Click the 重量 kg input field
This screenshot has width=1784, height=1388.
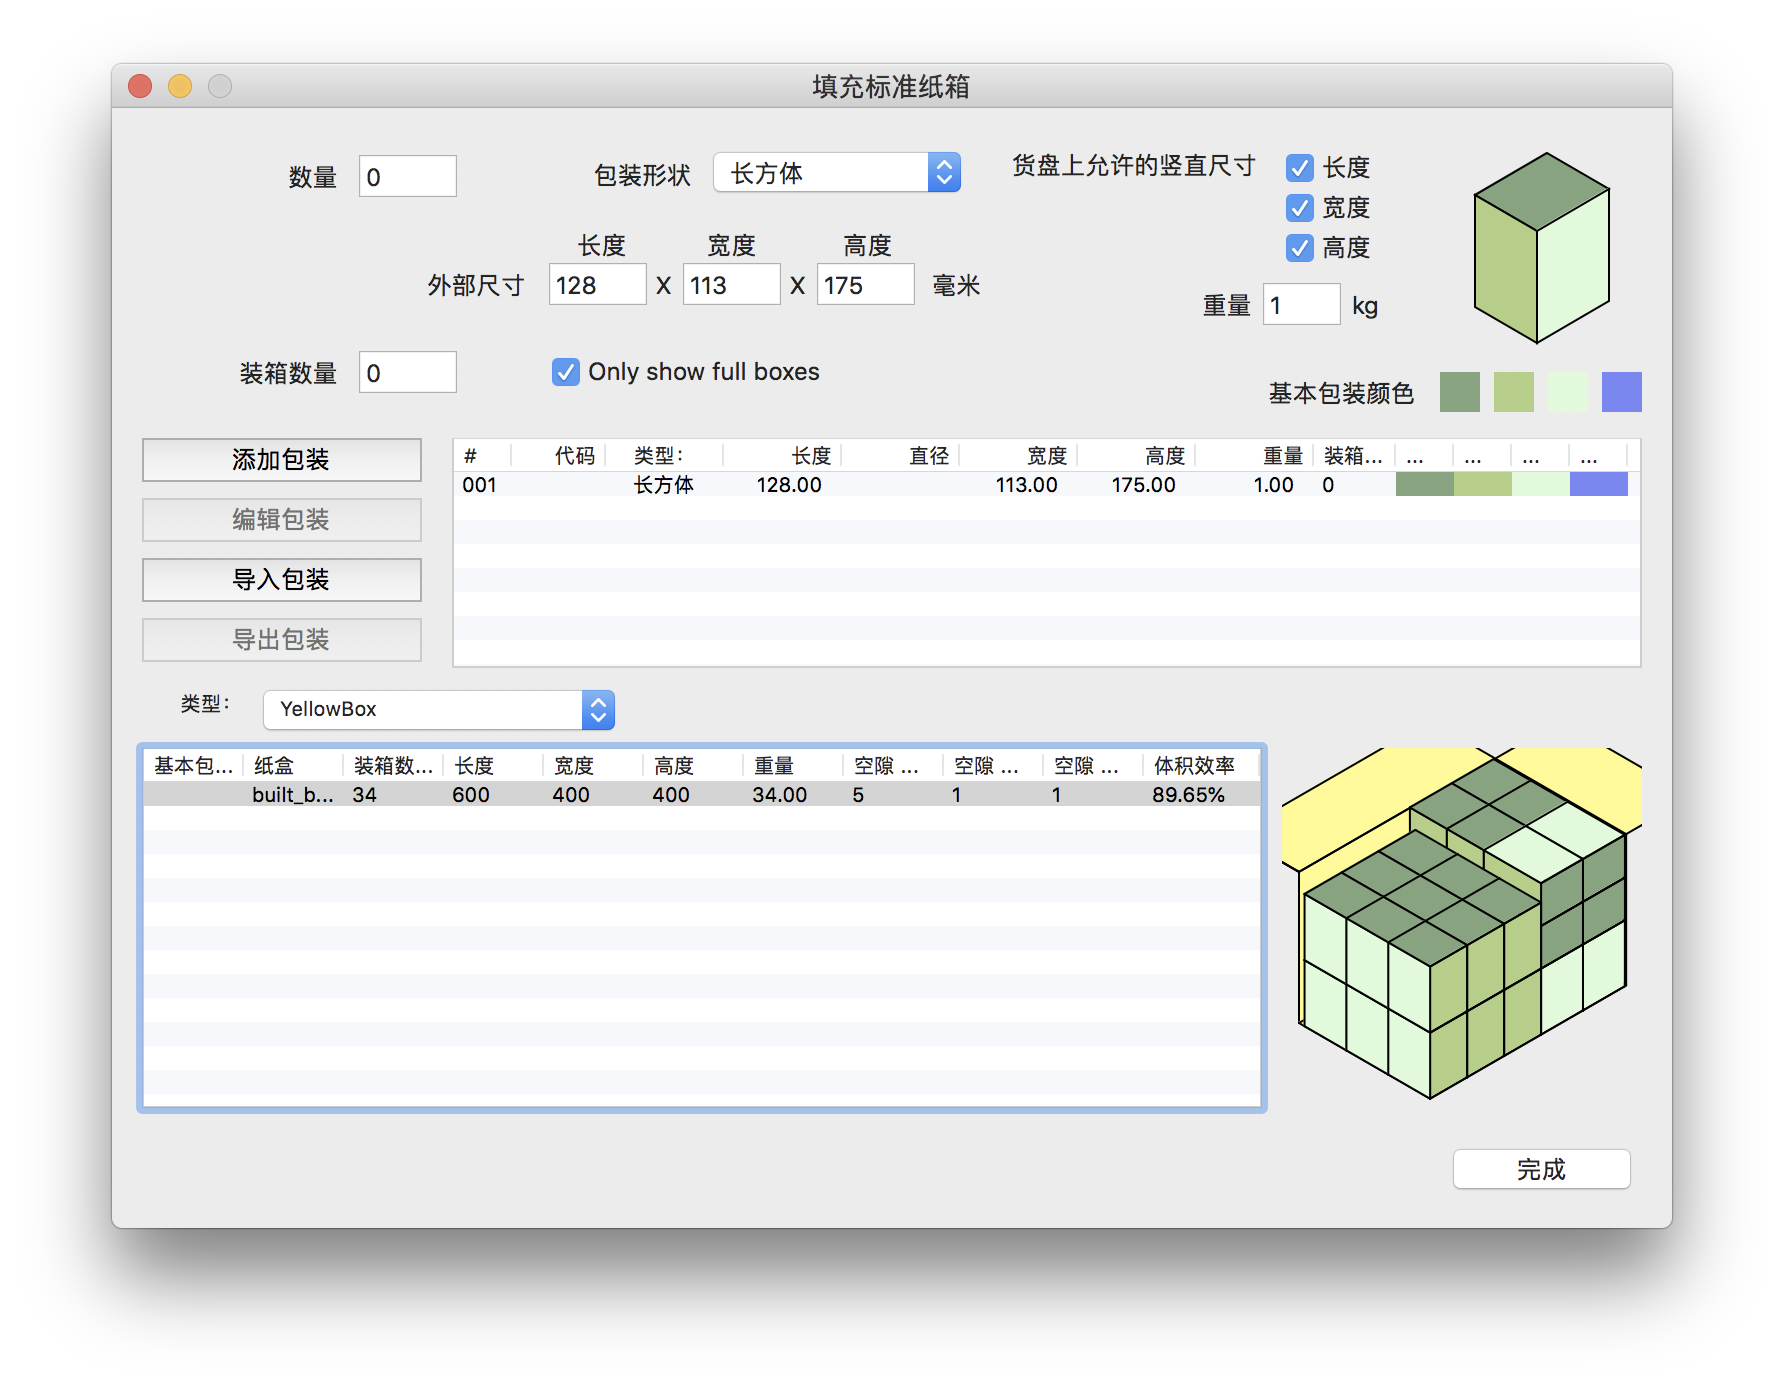tap(1301, 304)
